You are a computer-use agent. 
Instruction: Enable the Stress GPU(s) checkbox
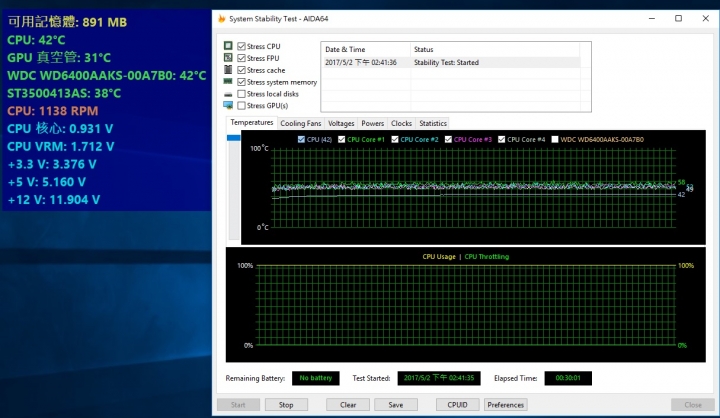coord(242,106)
